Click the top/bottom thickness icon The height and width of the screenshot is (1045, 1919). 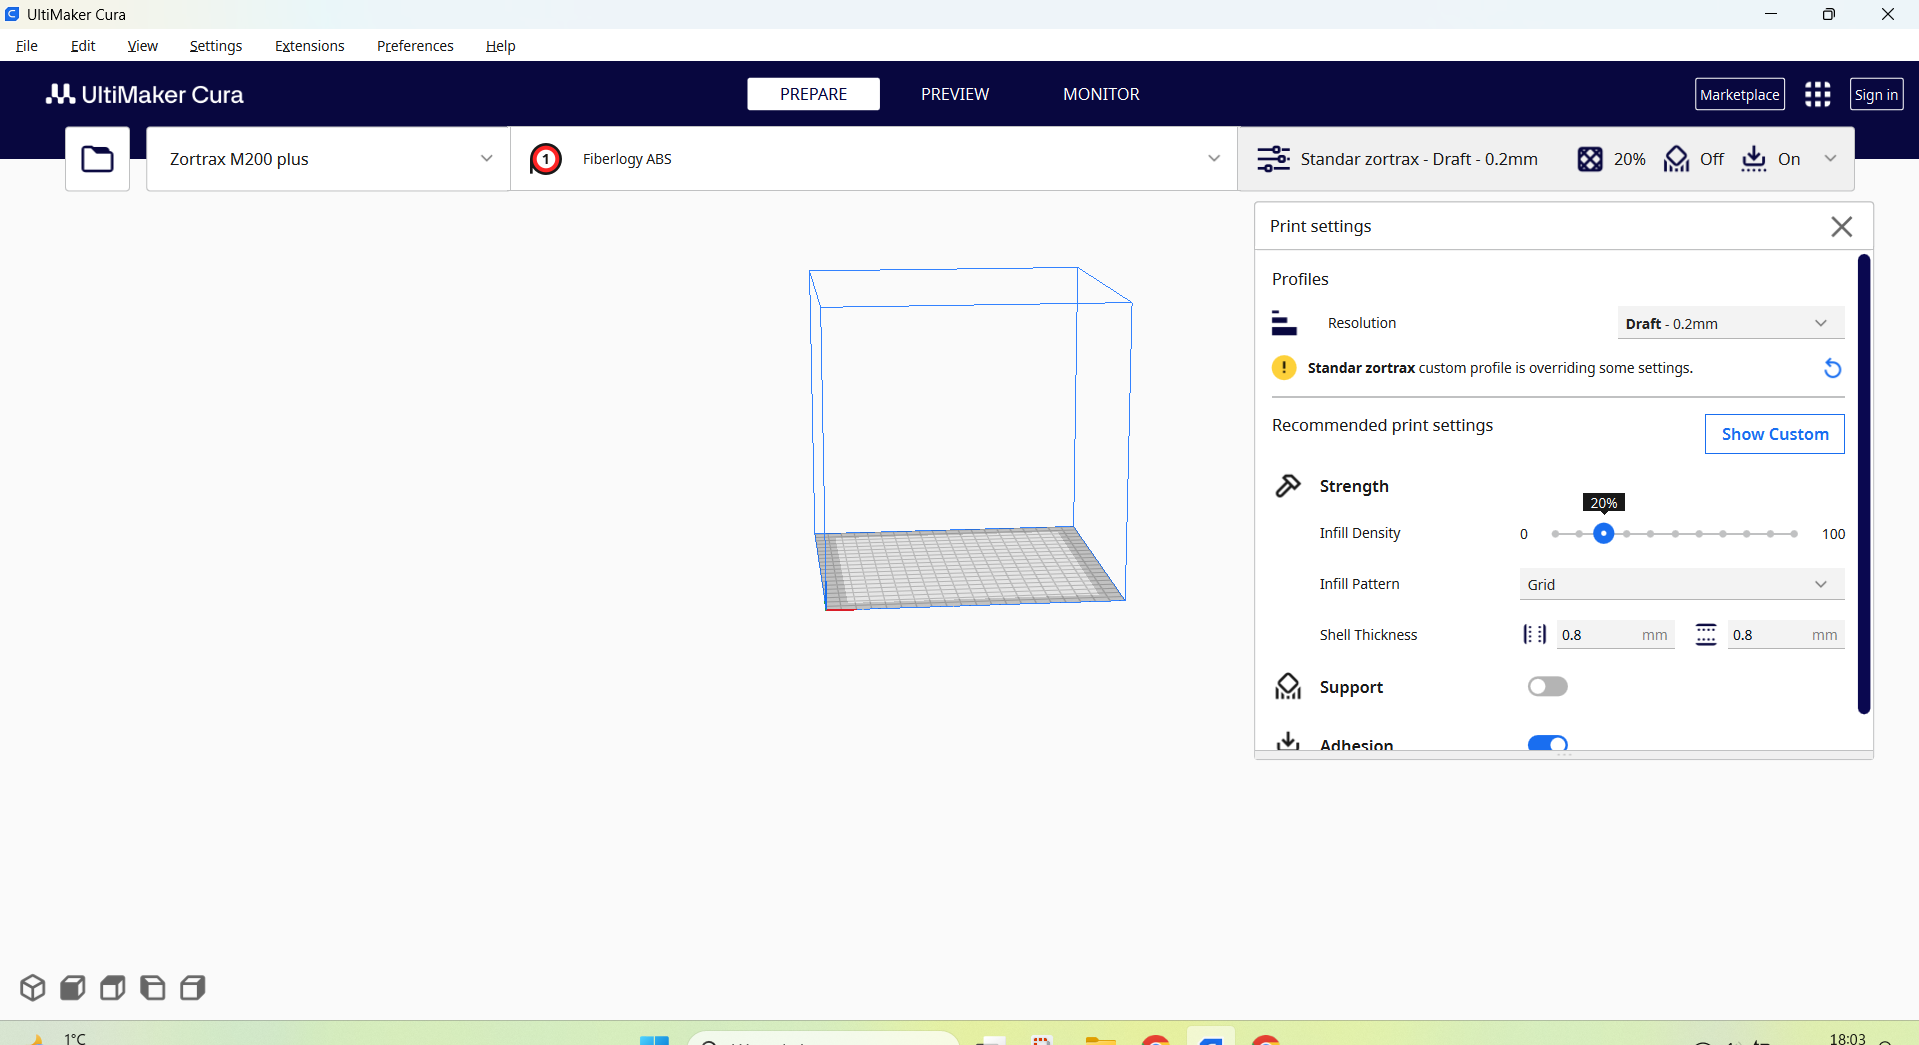click(1706, 635)
